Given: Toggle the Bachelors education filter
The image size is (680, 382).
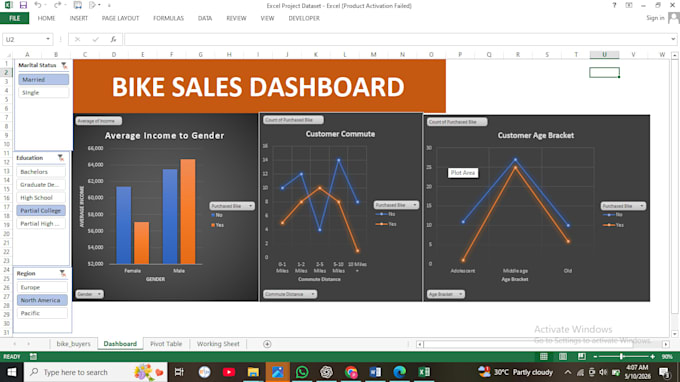Looking at the screenshot, I should coord(41,172).
